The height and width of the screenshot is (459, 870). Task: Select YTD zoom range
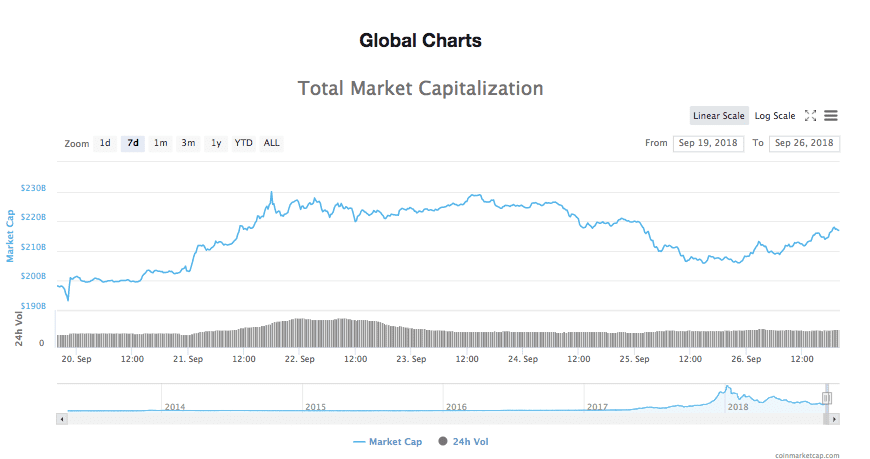click(x=244, y=143)
